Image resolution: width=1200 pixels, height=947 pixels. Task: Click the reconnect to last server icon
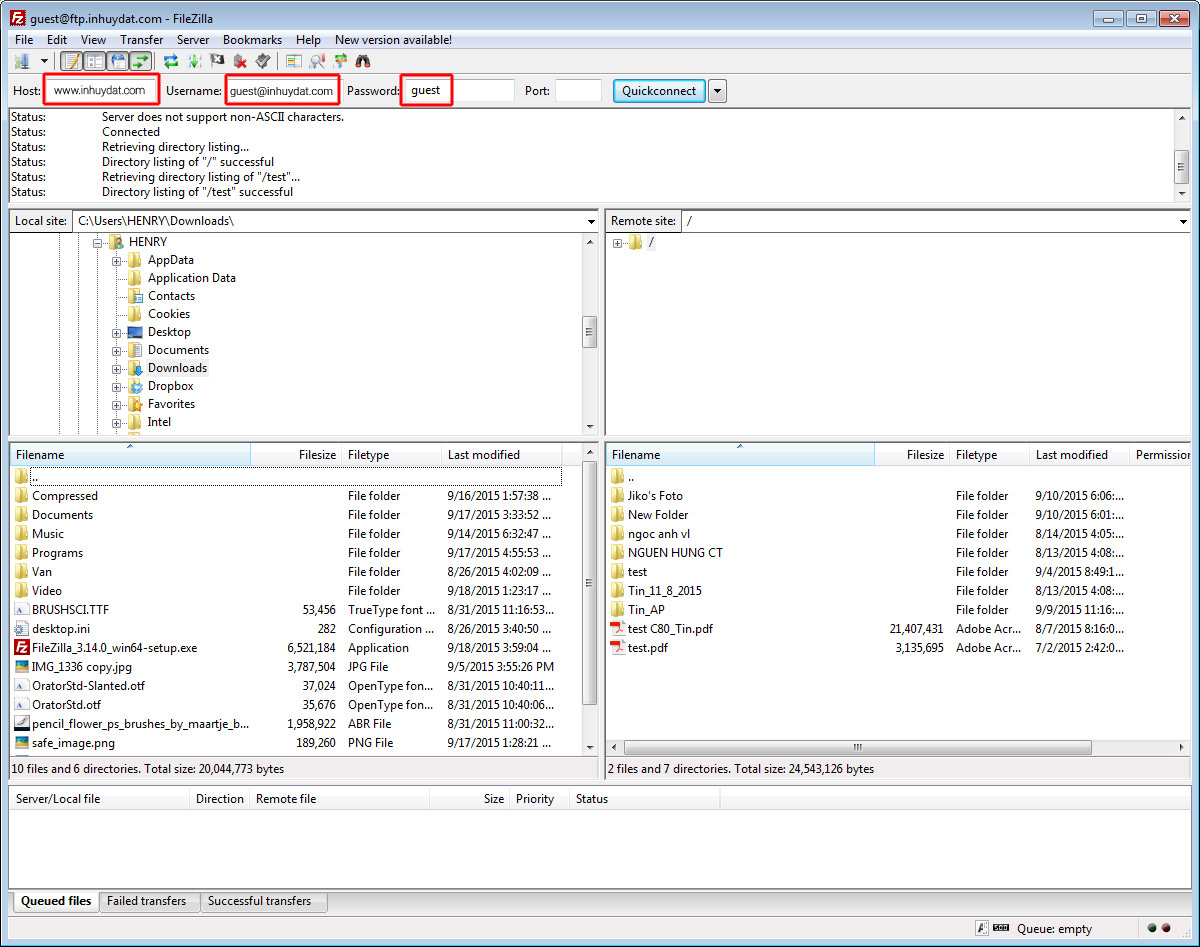(262, 62)
